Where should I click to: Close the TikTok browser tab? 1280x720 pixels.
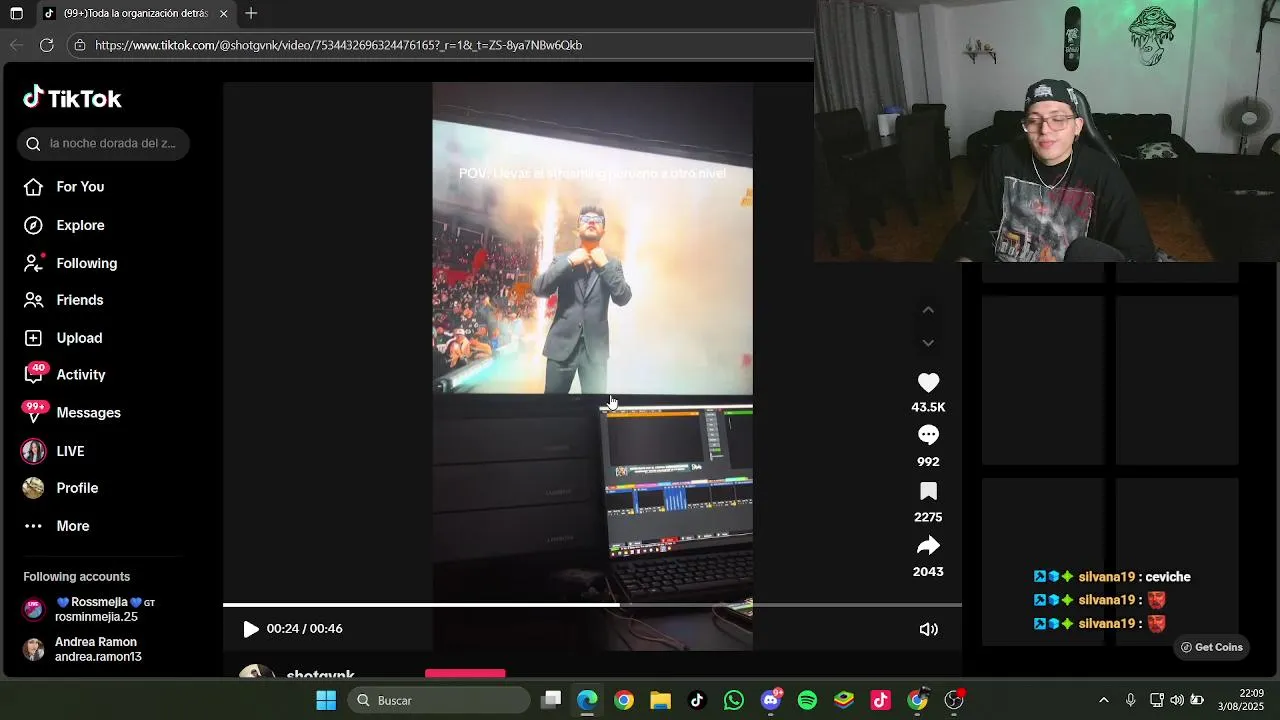click(223, 14)
